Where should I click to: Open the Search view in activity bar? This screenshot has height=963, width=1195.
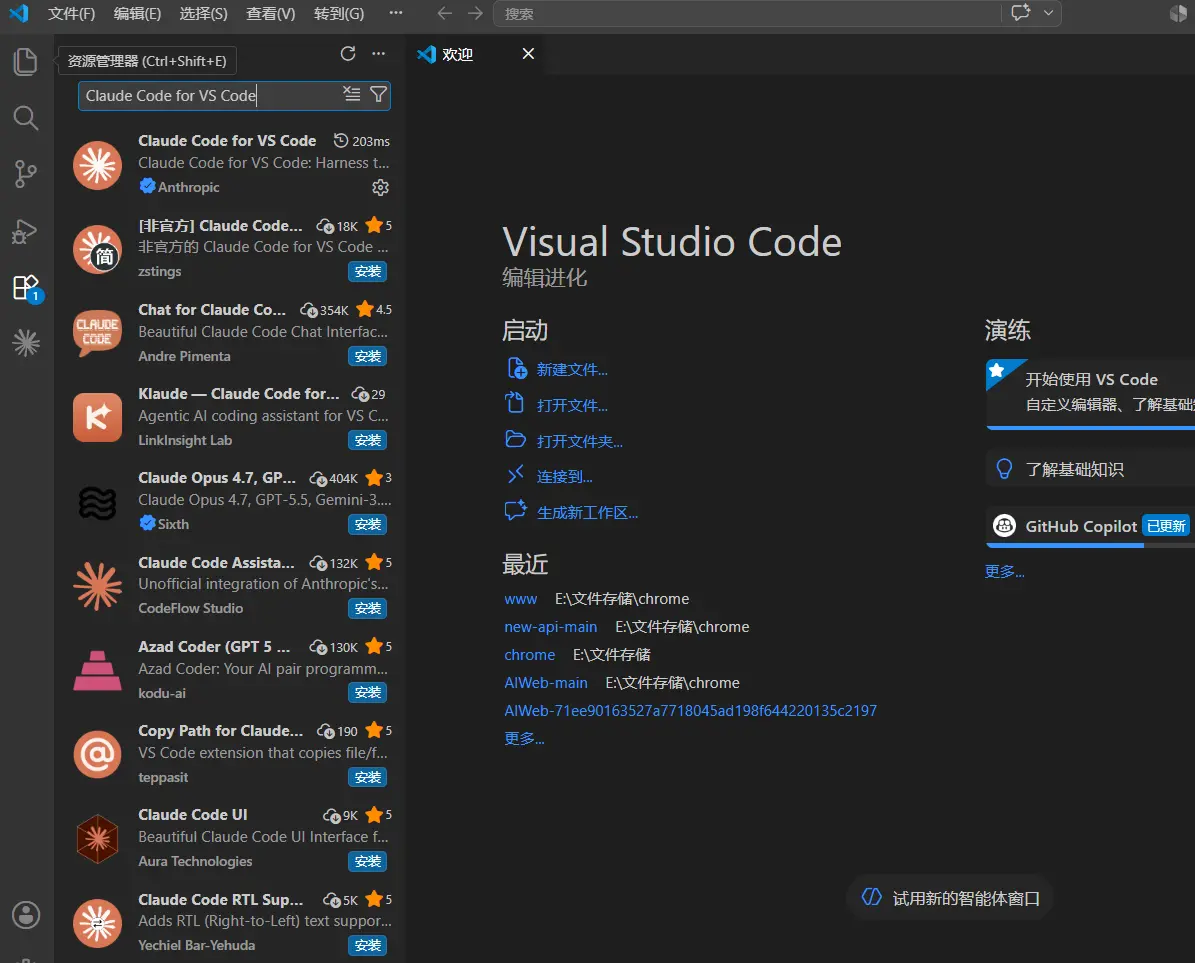pos(26,118)
